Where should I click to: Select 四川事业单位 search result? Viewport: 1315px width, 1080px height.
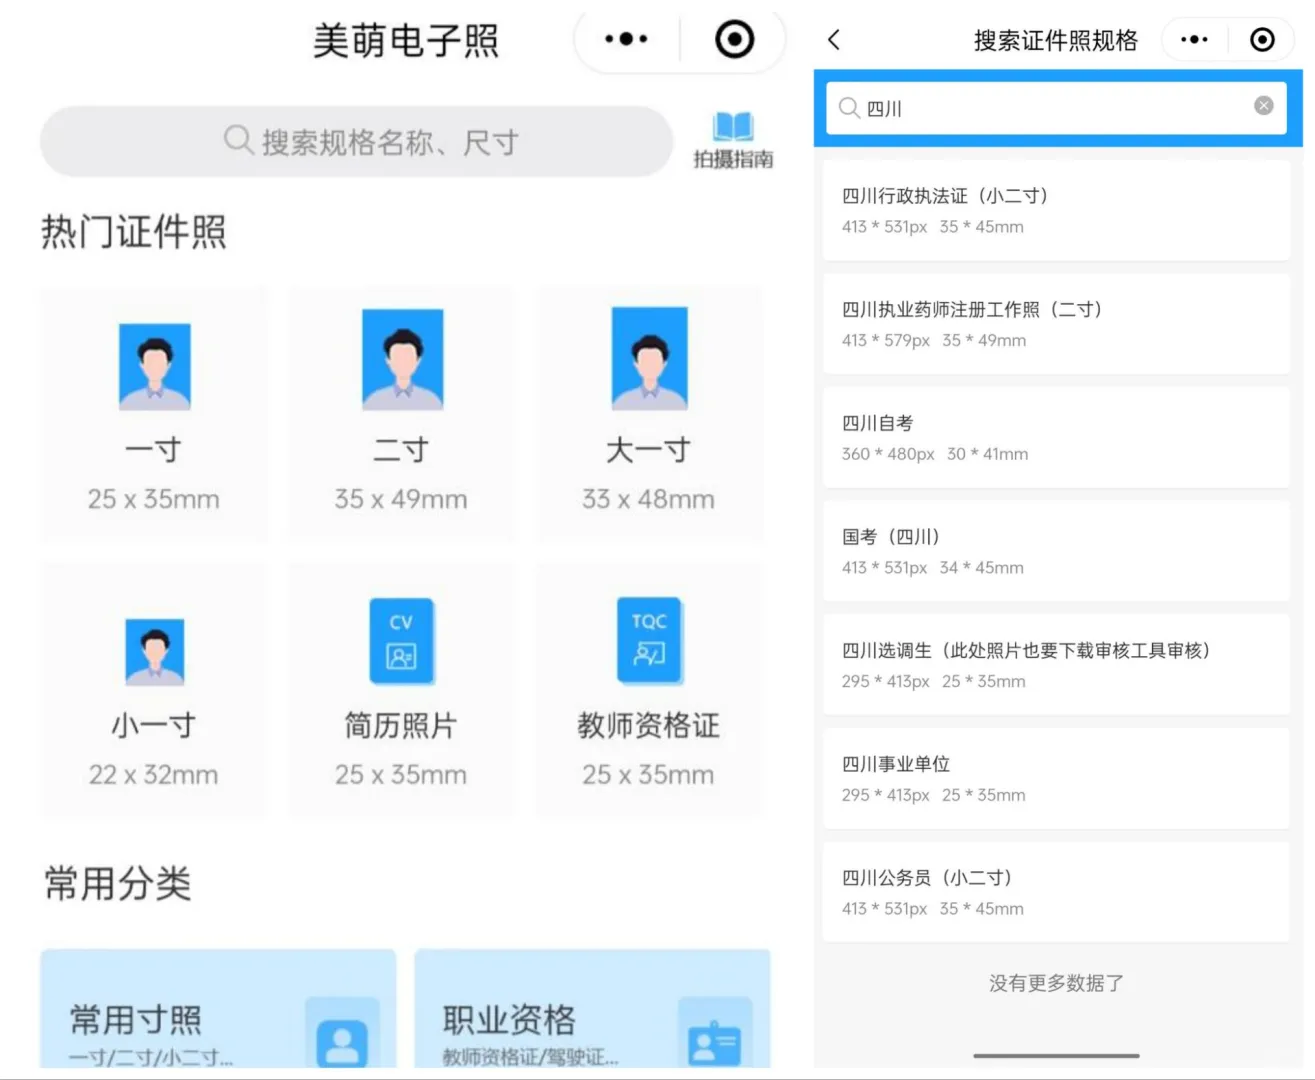1055,777
